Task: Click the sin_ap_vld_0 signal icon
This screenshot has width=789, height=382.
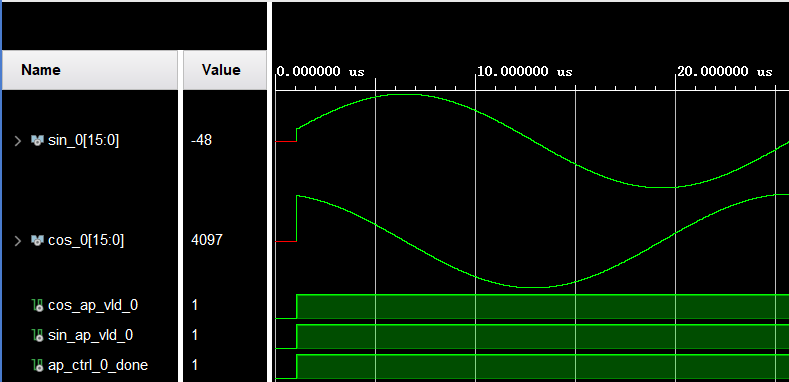Action: [37, 335]
